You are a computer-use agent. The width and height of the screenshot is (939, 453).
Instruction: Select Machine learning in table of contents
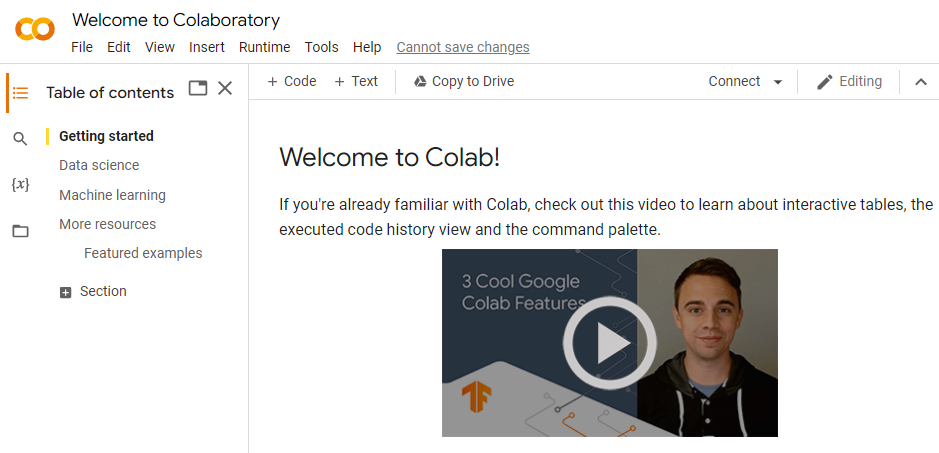(x=112, y=195)
